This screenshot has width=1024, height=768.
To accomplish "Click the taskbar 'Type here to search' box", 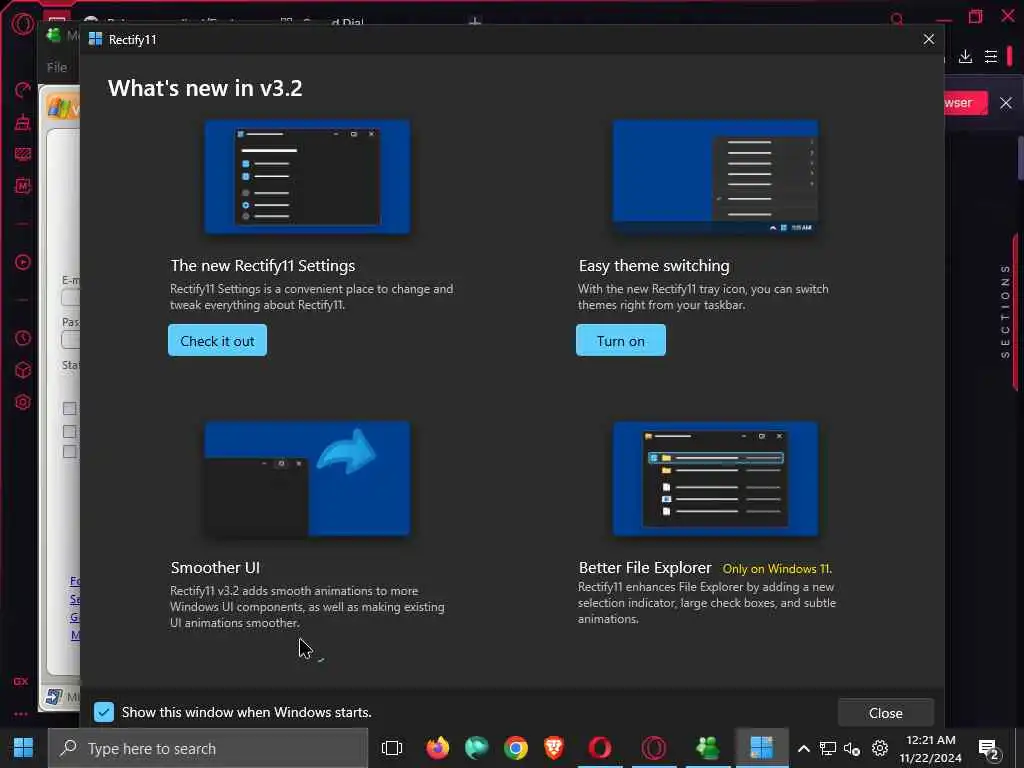I will tap(208, 748).
